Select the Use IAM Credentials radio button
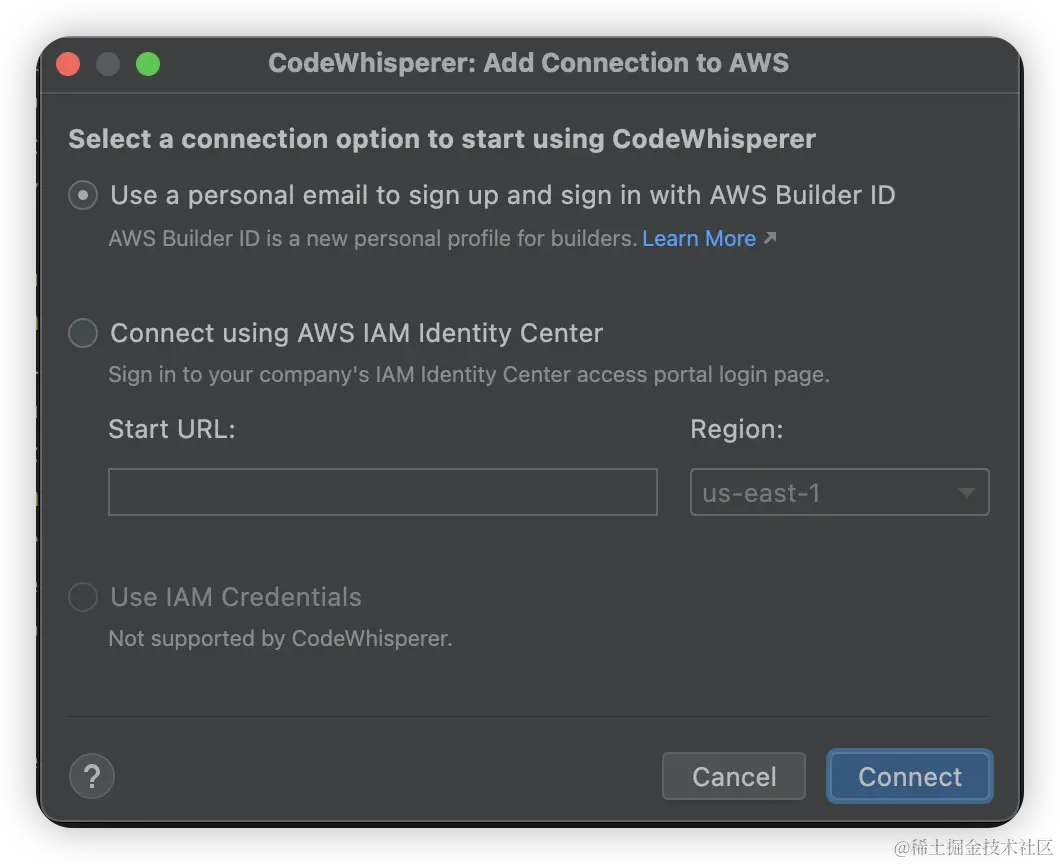This screenshot has width=1060, height=864. 83,597
